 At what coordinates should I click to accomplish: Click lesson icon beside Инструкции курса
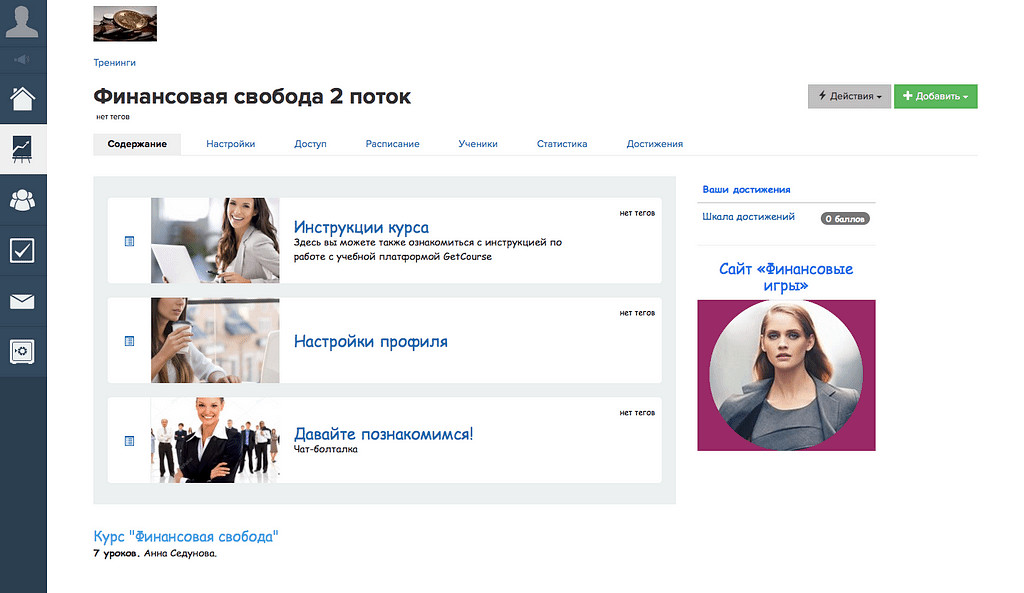pyautogui.click(x=129, y=241)
